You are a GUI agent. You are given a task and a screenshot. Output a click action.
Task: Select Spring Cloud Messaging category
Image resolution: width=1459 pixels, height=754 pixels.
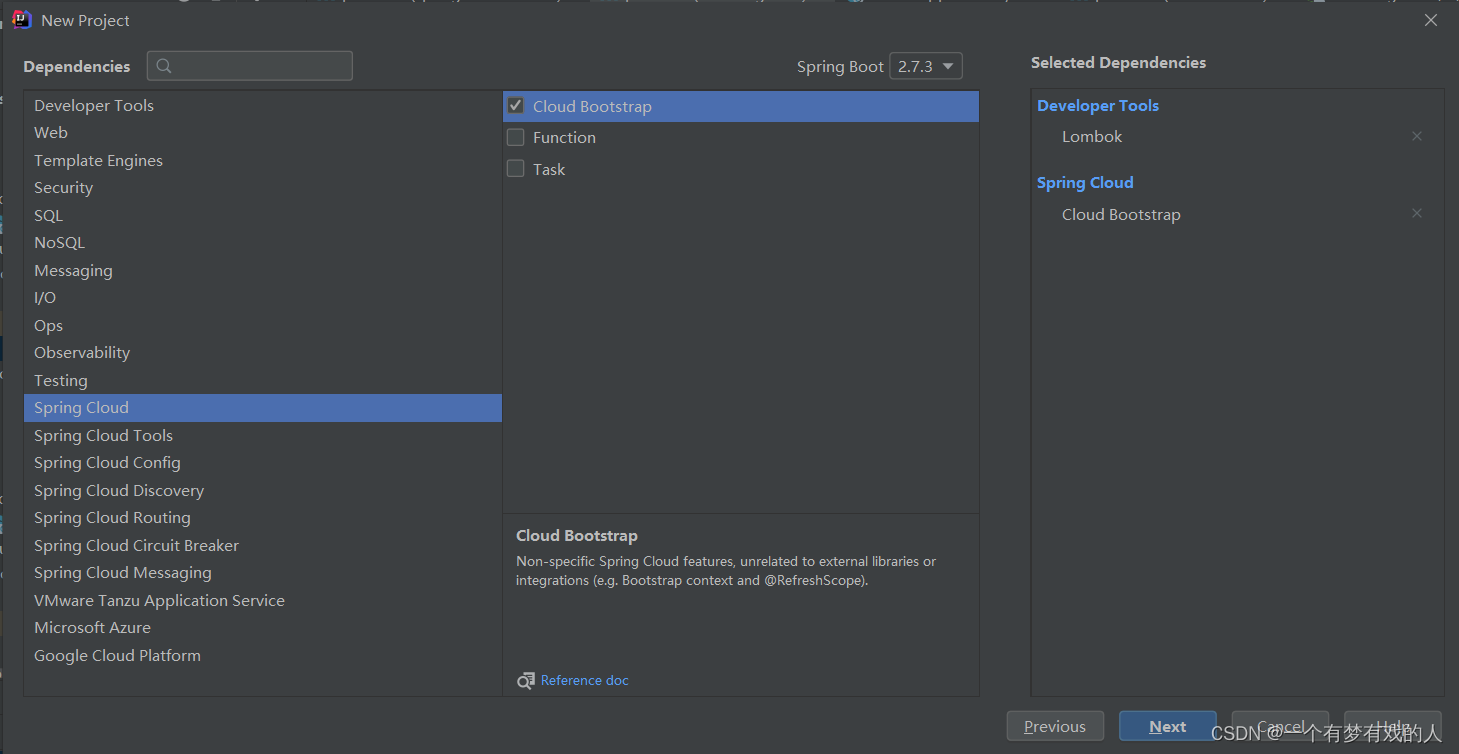coord(263,572)
